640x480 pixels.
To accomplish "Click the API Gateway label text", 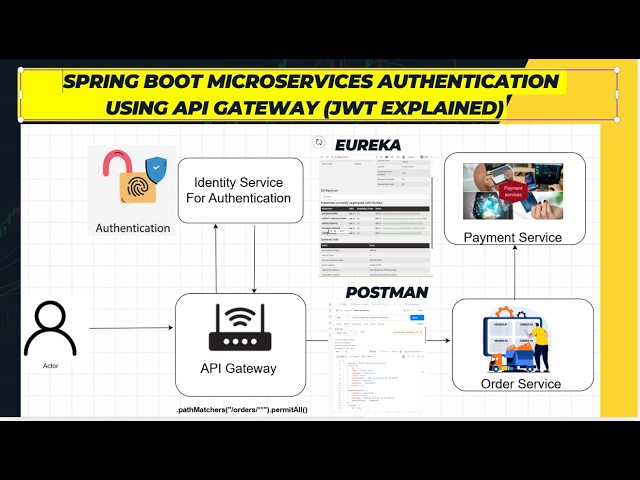I will 238,369.
